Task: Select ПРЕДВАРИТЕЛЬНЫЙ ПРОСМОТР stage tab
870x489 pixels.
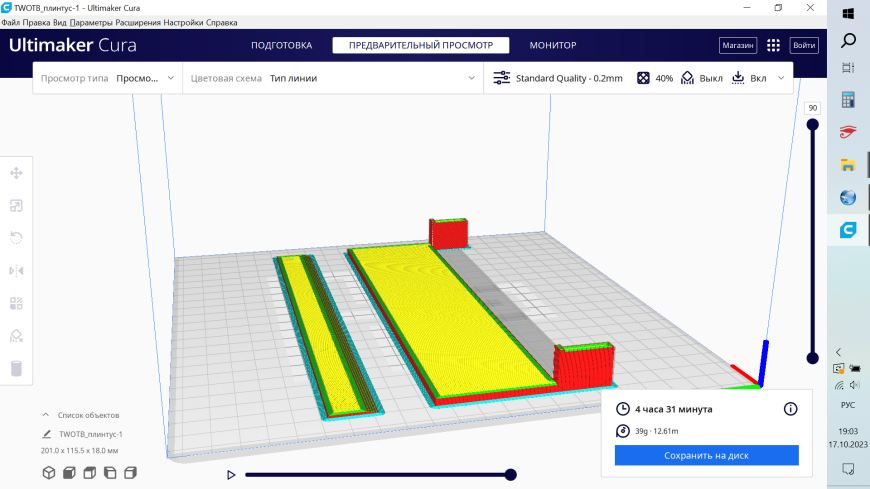Action: (421, 46)
